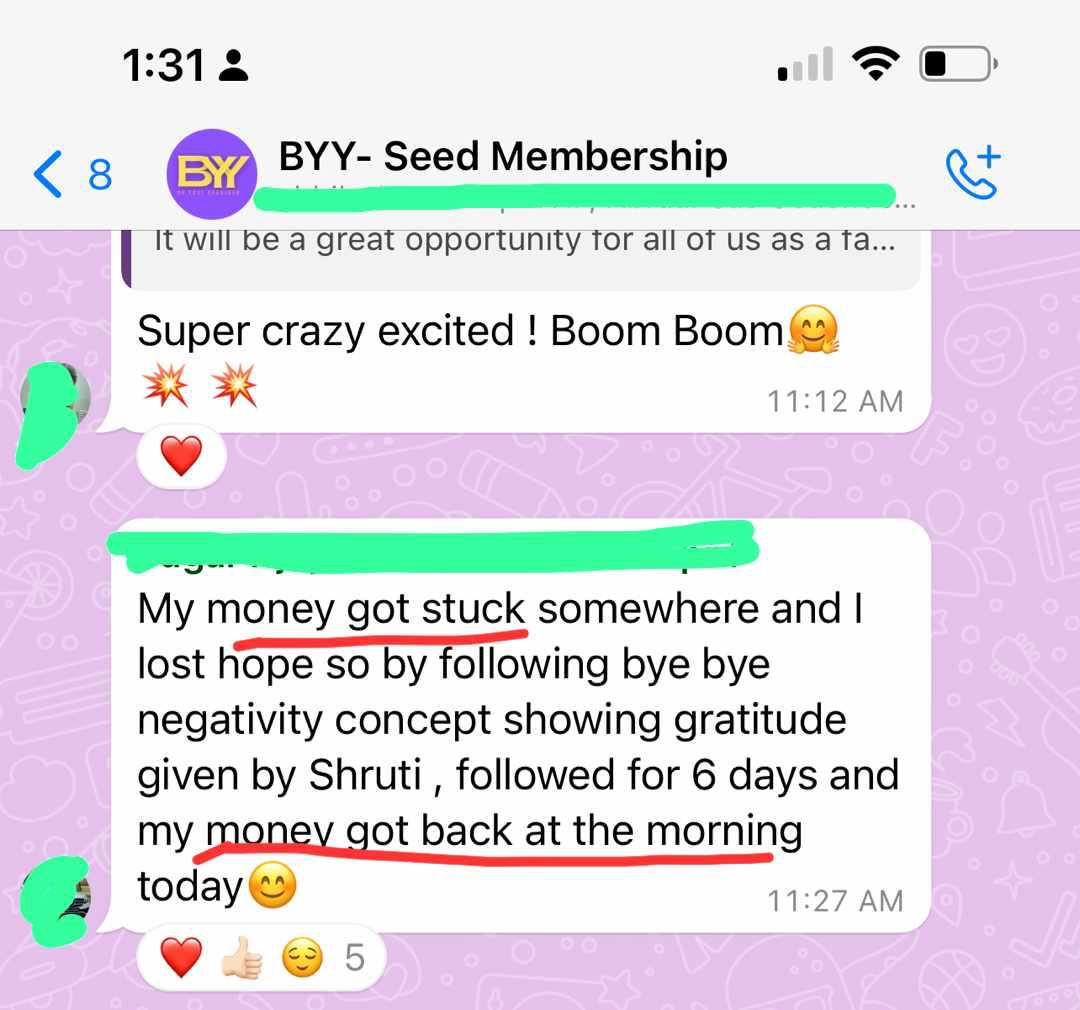Tap the Wi-Fi status icon
Image resolution: width=1080 pixels, height=1010 pixels.
[875, 64]
